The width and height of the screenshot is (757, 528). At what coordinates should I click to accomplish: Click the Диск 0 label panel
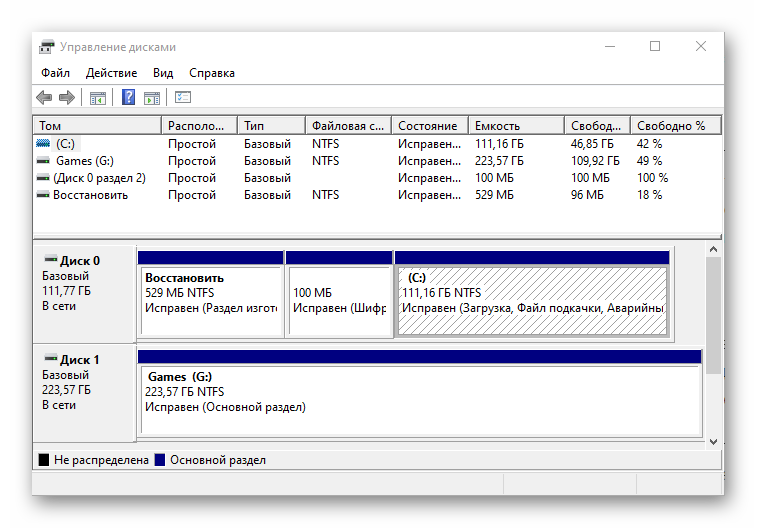click(x=84, y=294)
